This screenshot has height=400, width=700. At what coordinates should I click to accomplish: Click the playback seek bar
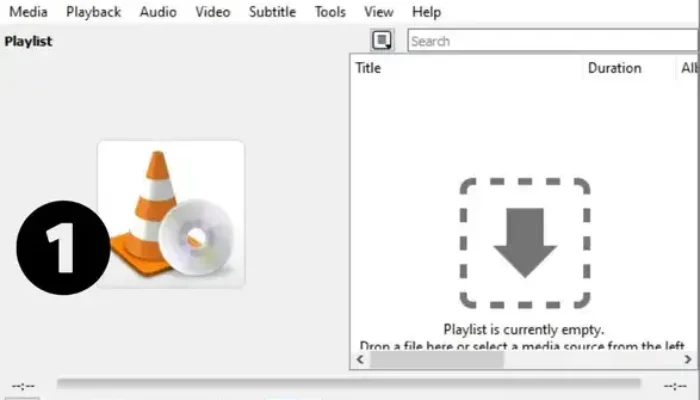point(348,383)
